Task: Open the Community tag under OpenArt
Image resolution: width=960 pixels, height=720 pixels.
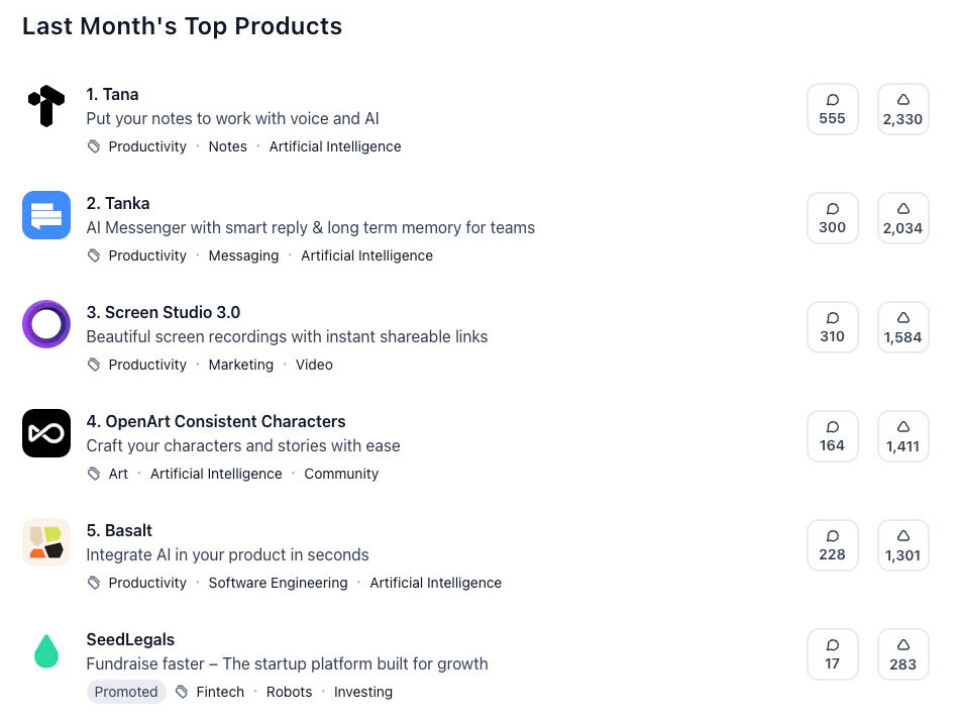Action: click(341, 473)
